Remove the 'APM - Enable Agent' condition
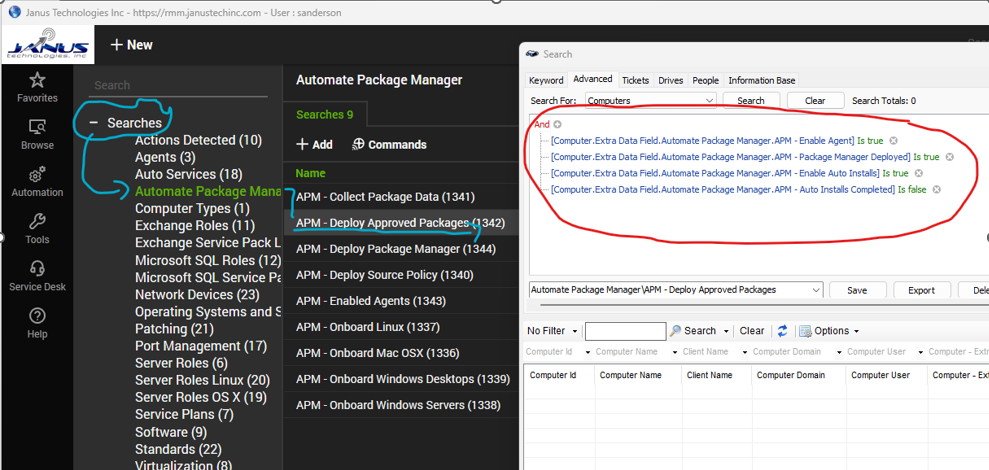Image resolution: width=989 pixels, height=470 pixels. (x=894, y=141)
